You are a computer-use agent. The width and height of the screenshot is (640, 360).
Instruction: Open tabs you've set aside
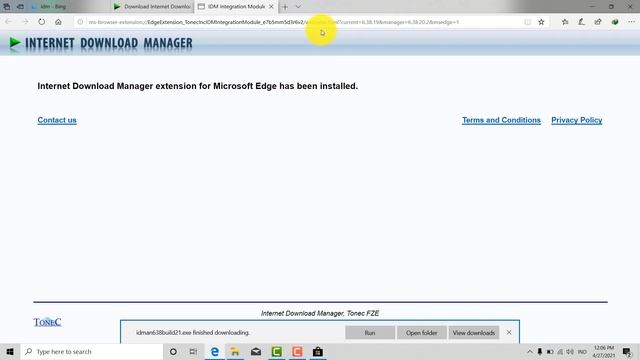[x=7, y=7]
